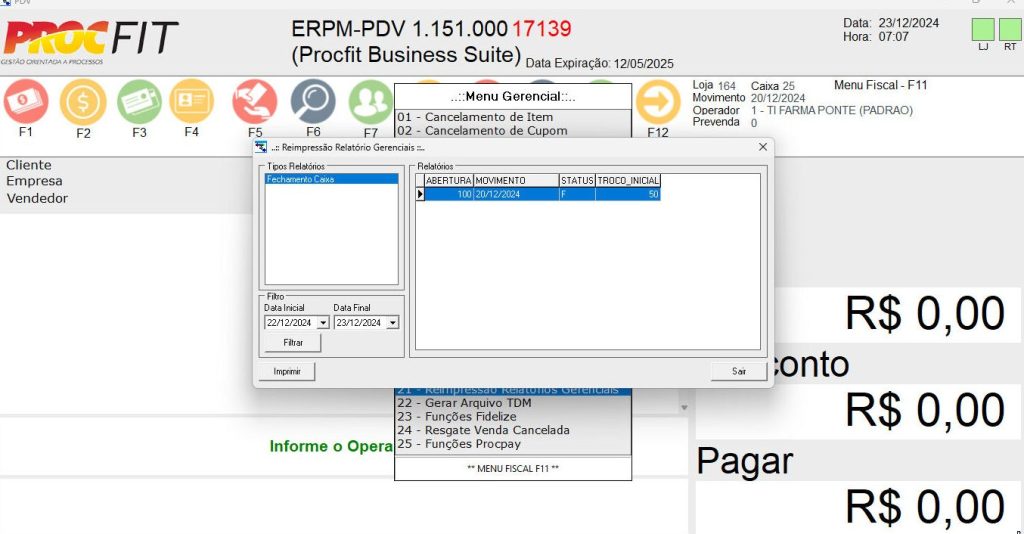This screenshot has width=1024, height=534.
Task: Click the status cell showing F
Action: click(x=577, y=194)
